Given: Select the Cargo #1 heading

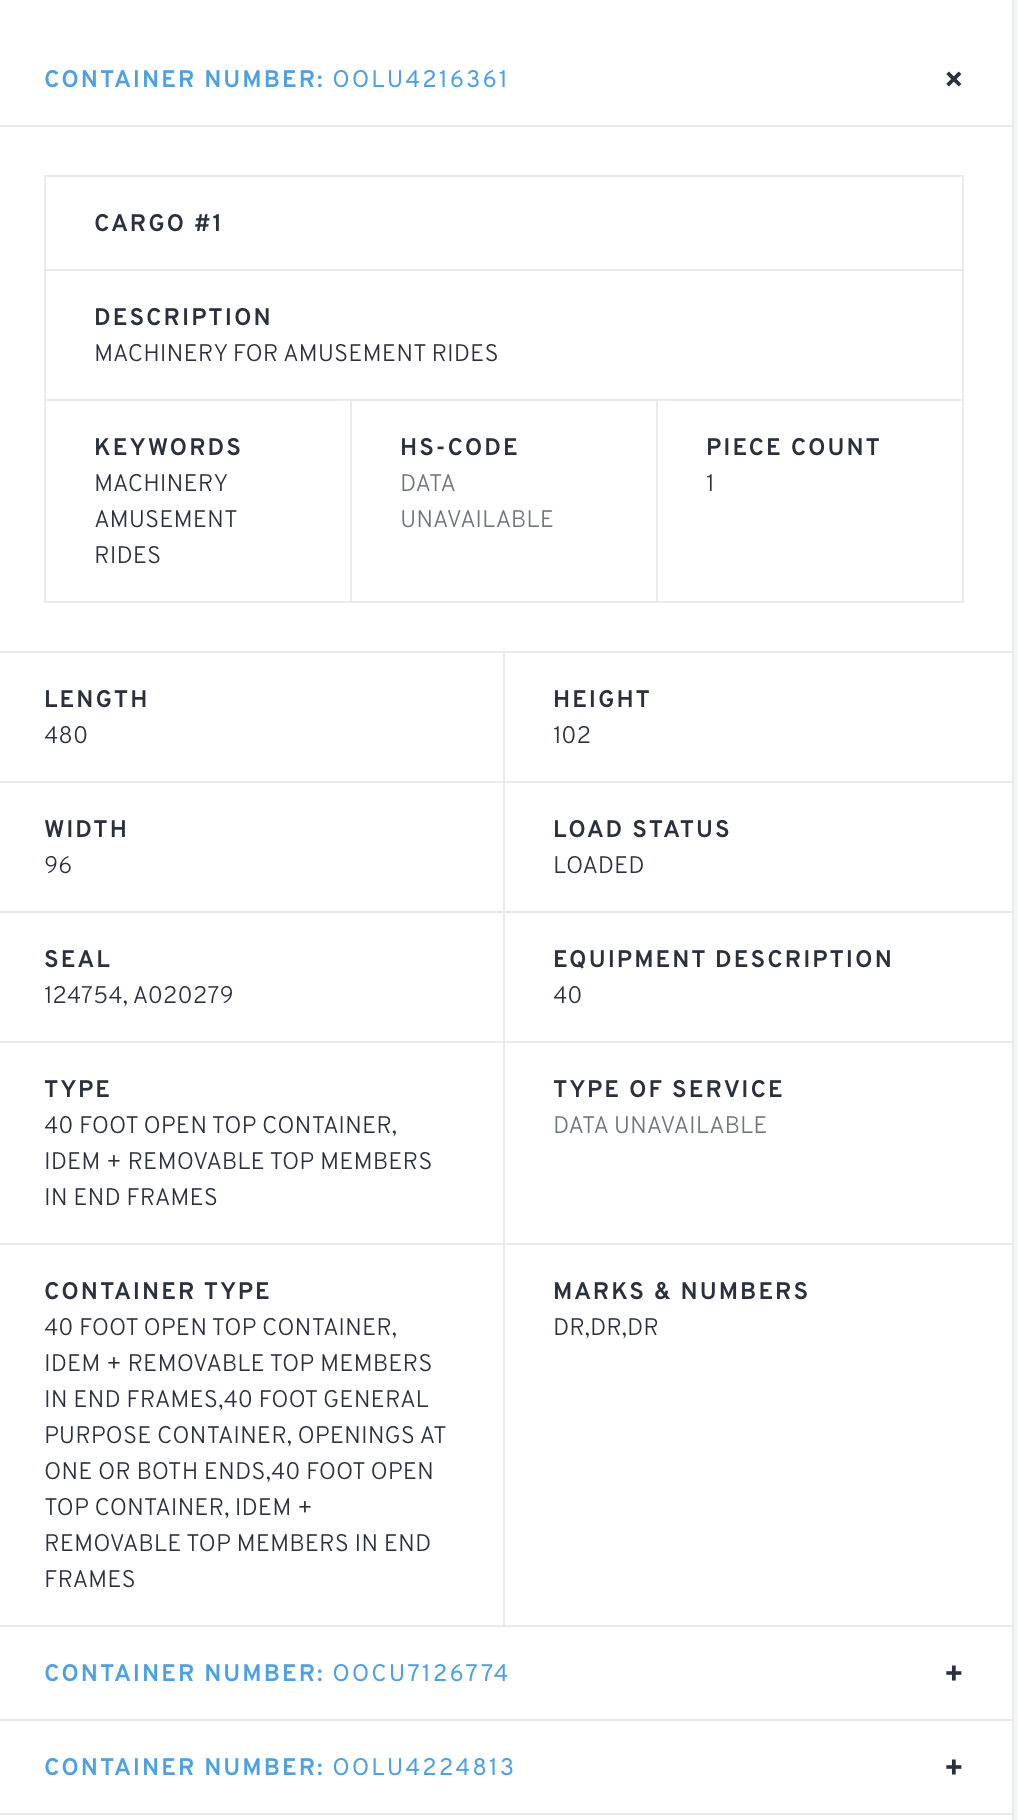Looking at the screenshot, I should pos(158,223).
